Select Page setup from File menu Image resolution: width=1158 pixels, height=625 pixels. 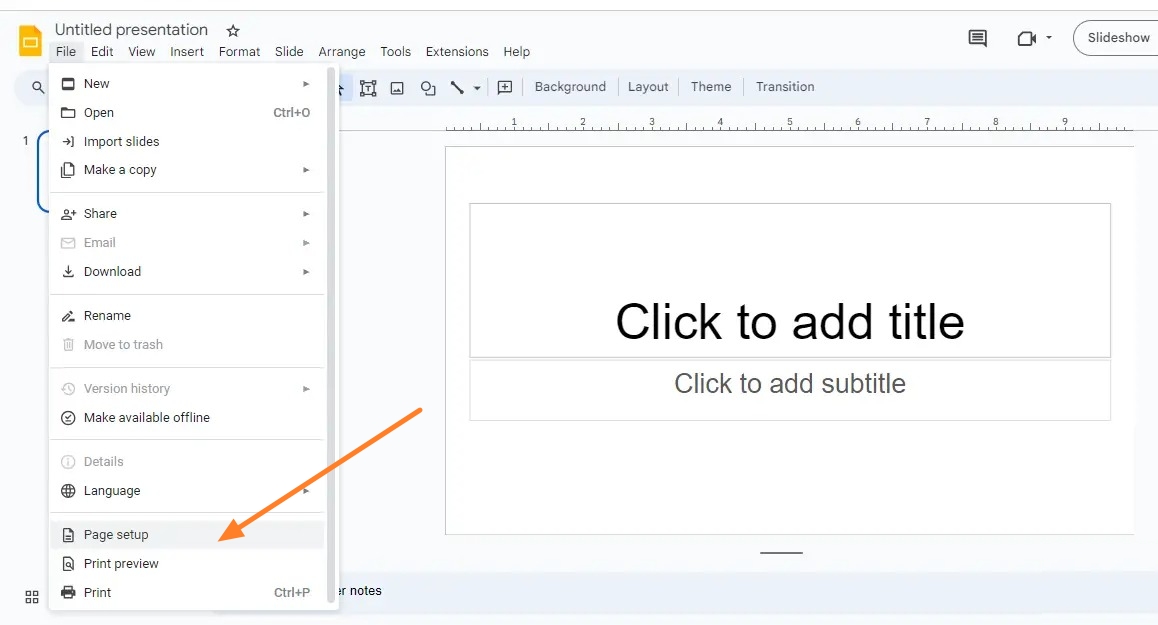coord(117,534)
